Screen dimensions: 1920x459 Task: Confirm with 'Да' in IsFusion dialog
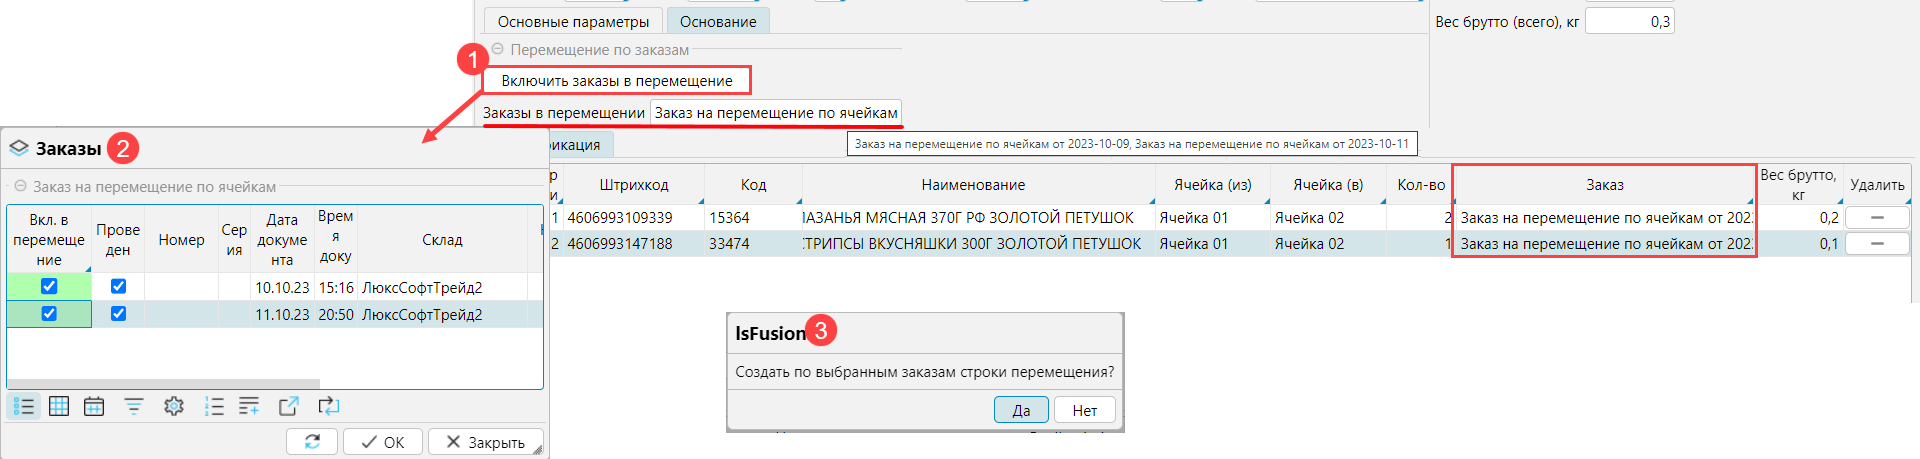pos(1021,410)
